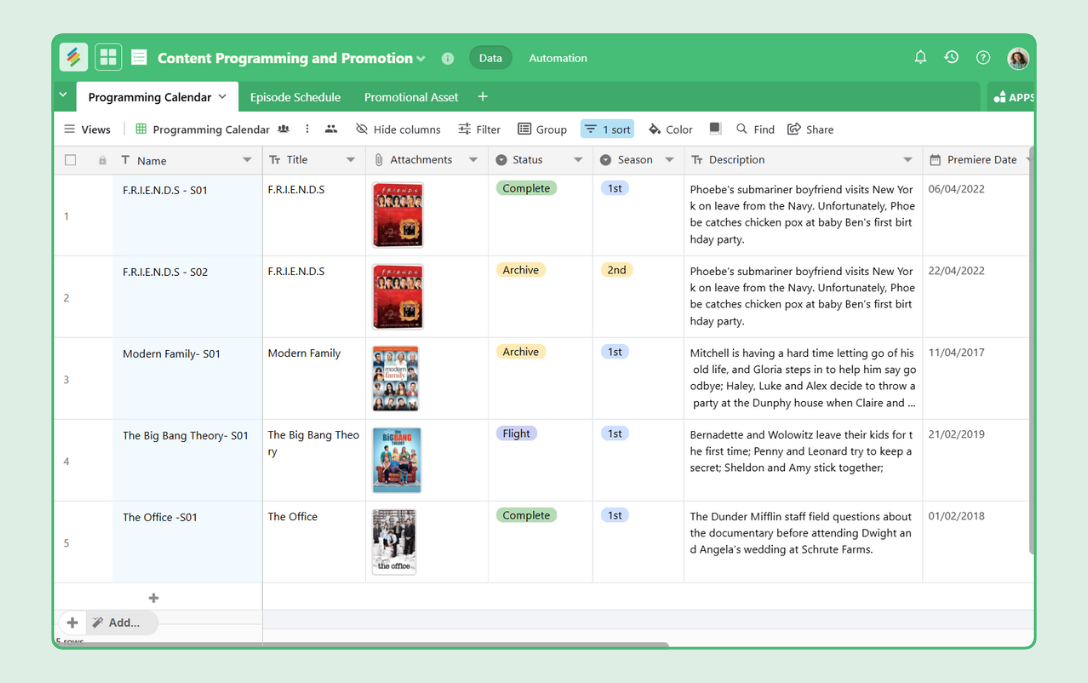This screenshot has height=683, width=1088.
Task: Open the Automation tab
Action: 558,58
